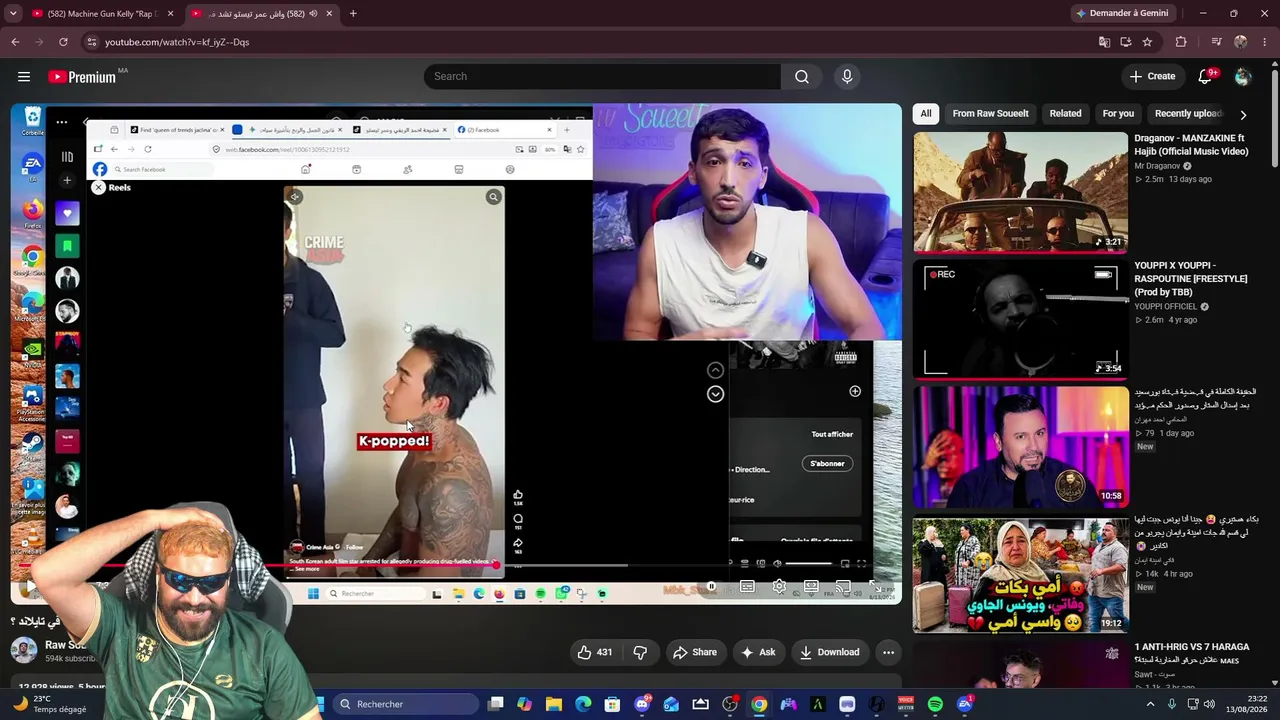The image size is (1280, 720).
Task: Click the magnifier search button
Action: coord(802,76)
